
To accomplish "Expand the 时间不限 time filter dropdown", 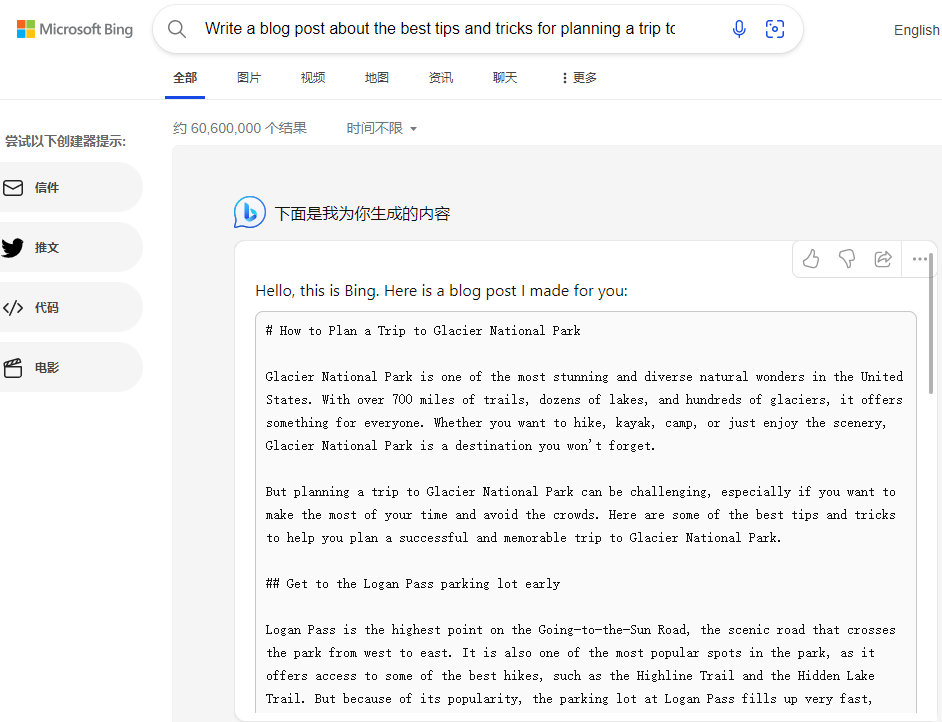I will [381, 129].
